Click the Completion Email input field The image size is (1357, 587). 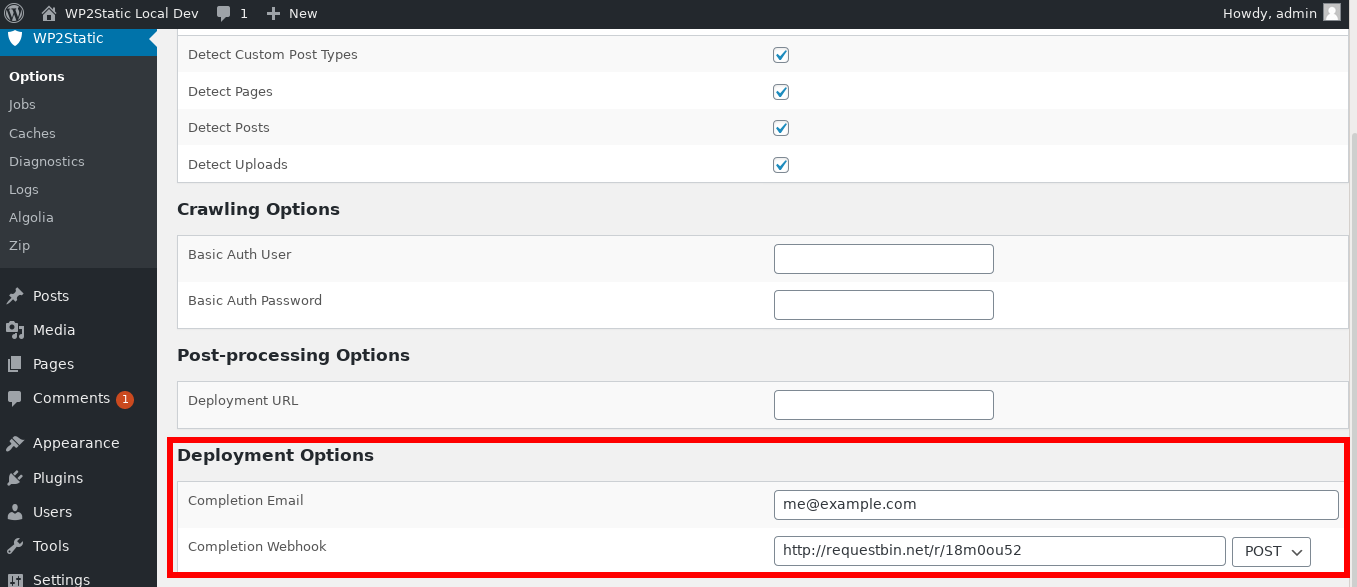[x=1055, y=504]
